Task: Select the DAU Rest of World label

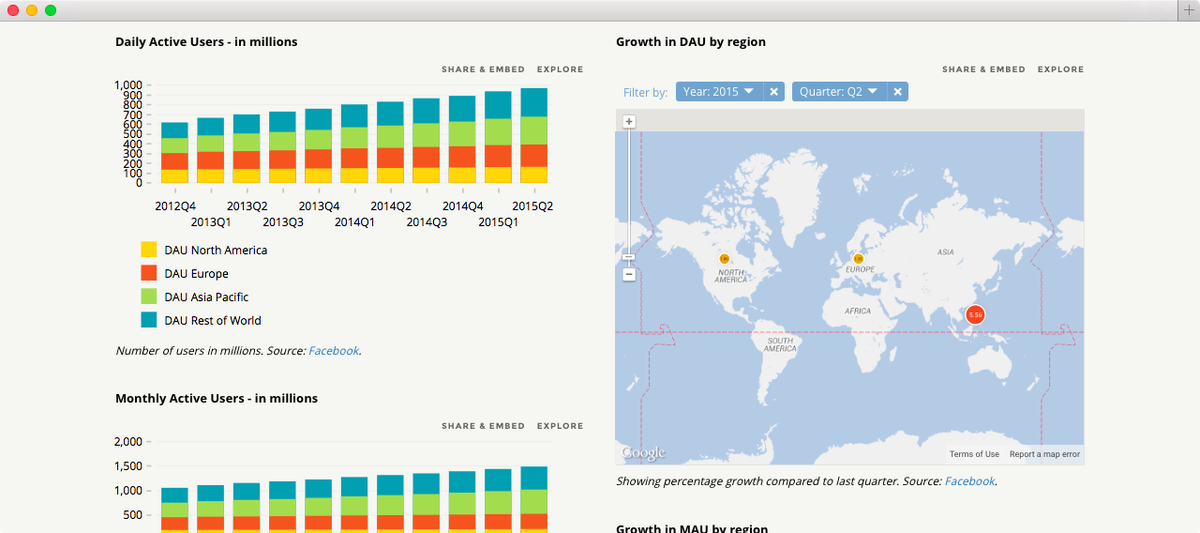Action: [x=213, y=321]
